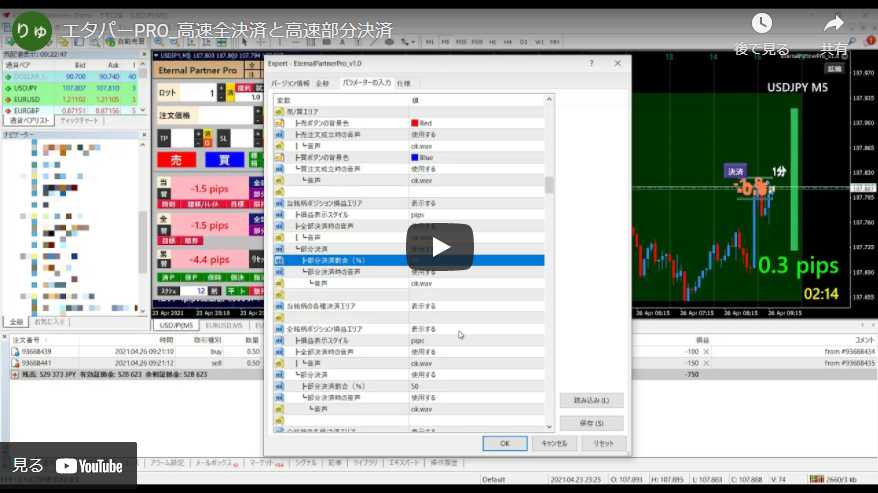
Task: Switch to the バージョン情報 tab
Action: [x=291, y=83]
